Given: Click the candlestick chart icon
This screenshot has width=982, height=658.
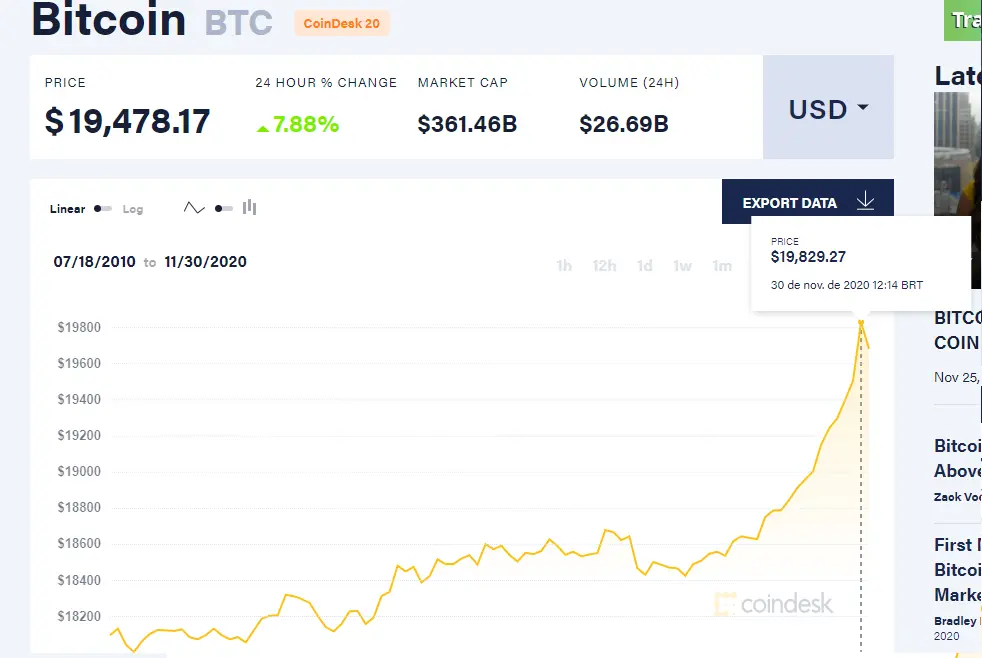Looking at the screenshot, I should coord(249,208).
